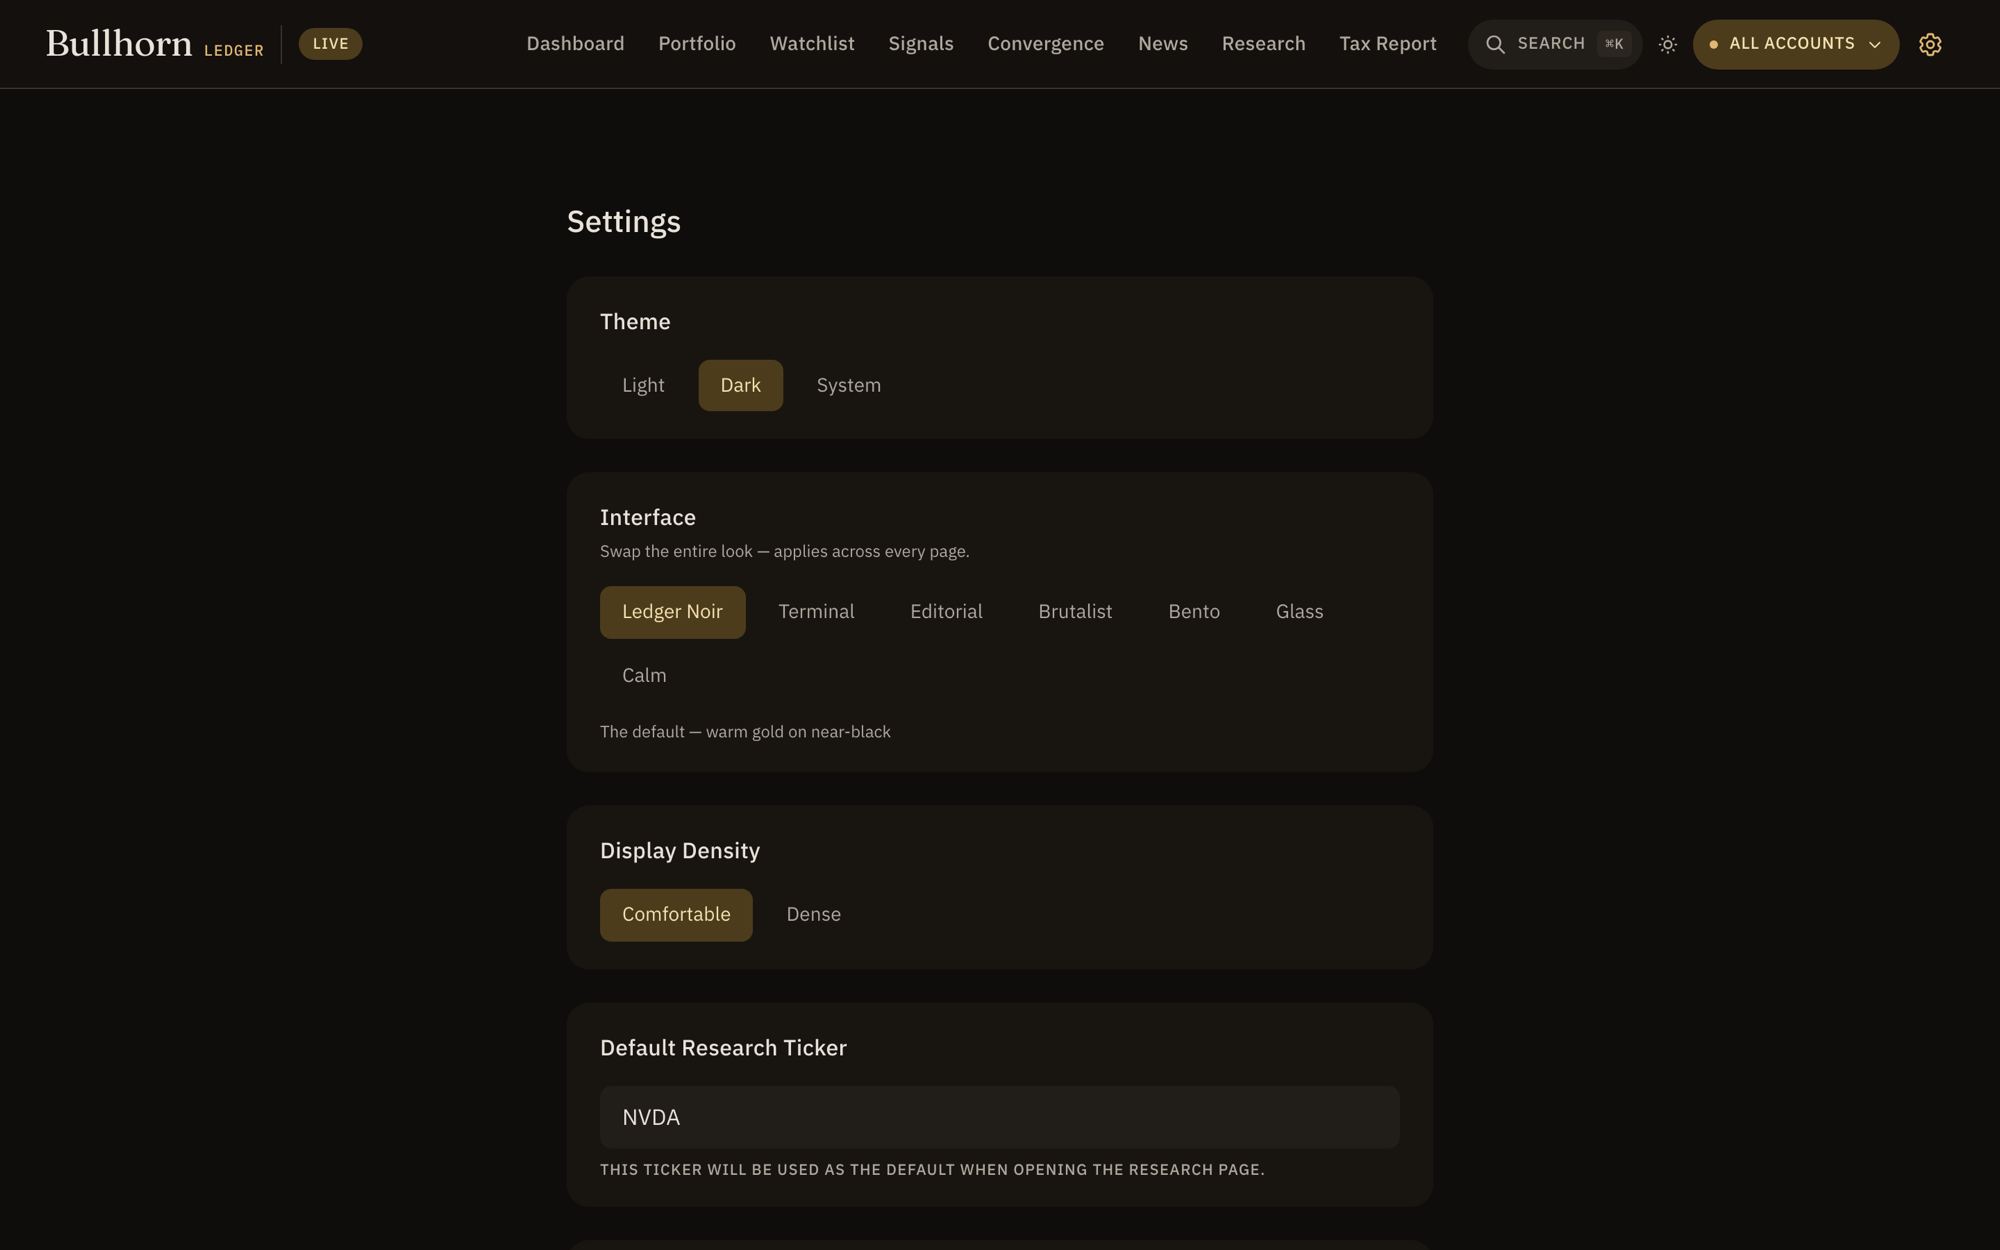Apply the Glass interface style
This screenshot has height=1250, width=2000.
click(x=1299, y=612)
